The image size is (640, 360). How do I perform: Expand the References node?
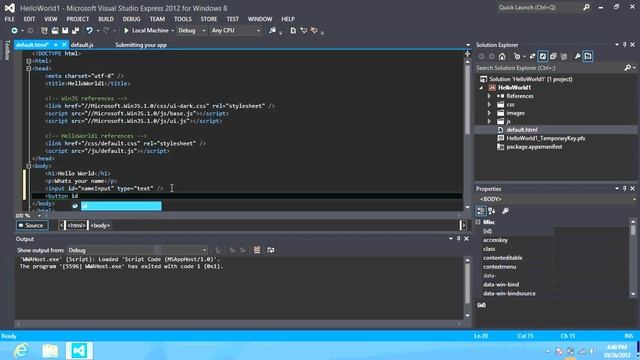pyautogui.click(x=489, y=96)
